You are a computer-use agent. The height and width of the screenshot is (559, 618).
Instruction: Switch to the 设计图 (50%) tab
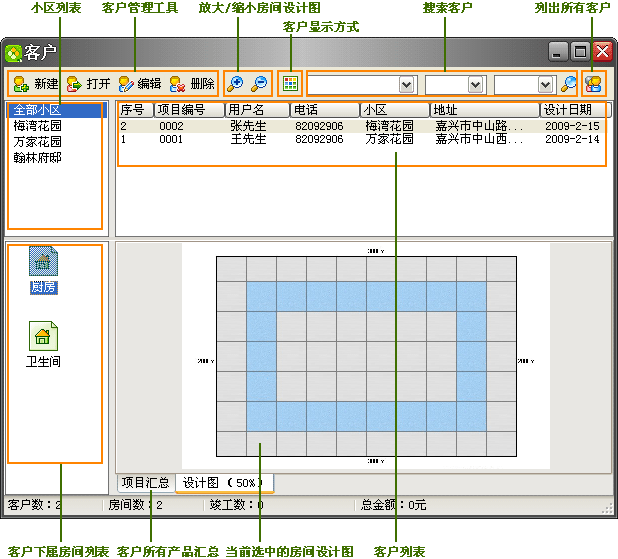223,483
